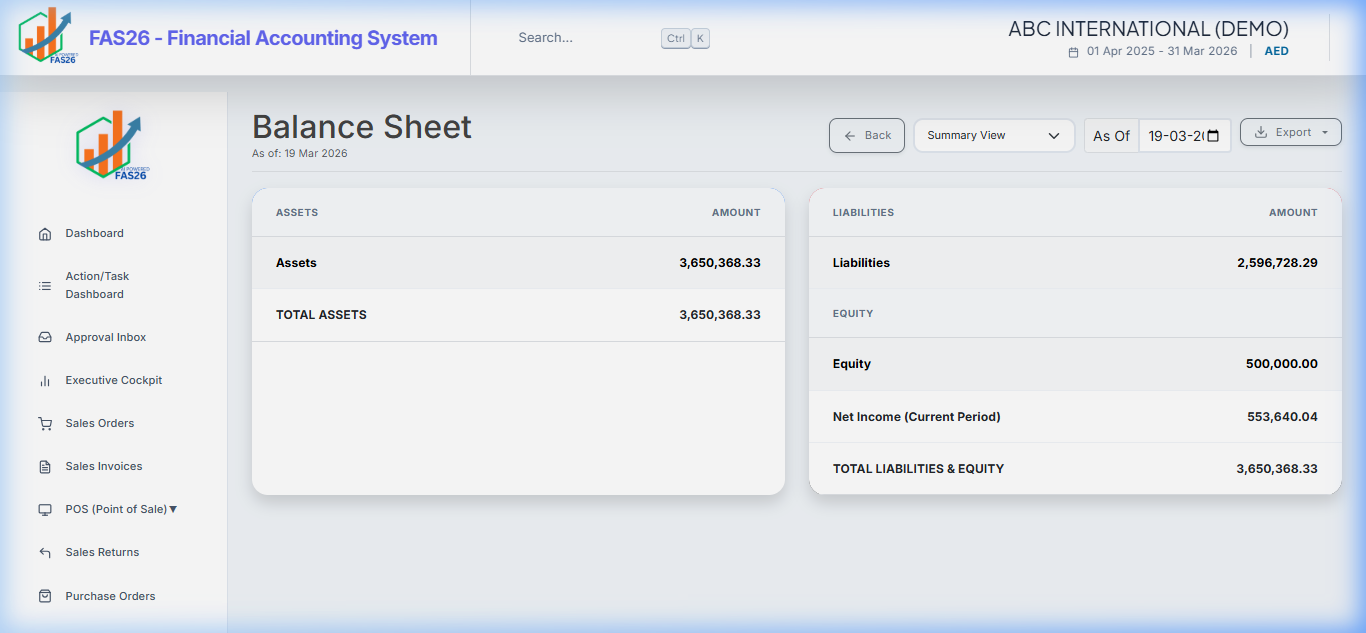This screenshot has width=1366, height=633.
Task: Select the Net Income (Current Period) row
Action: coord(1075,417)
